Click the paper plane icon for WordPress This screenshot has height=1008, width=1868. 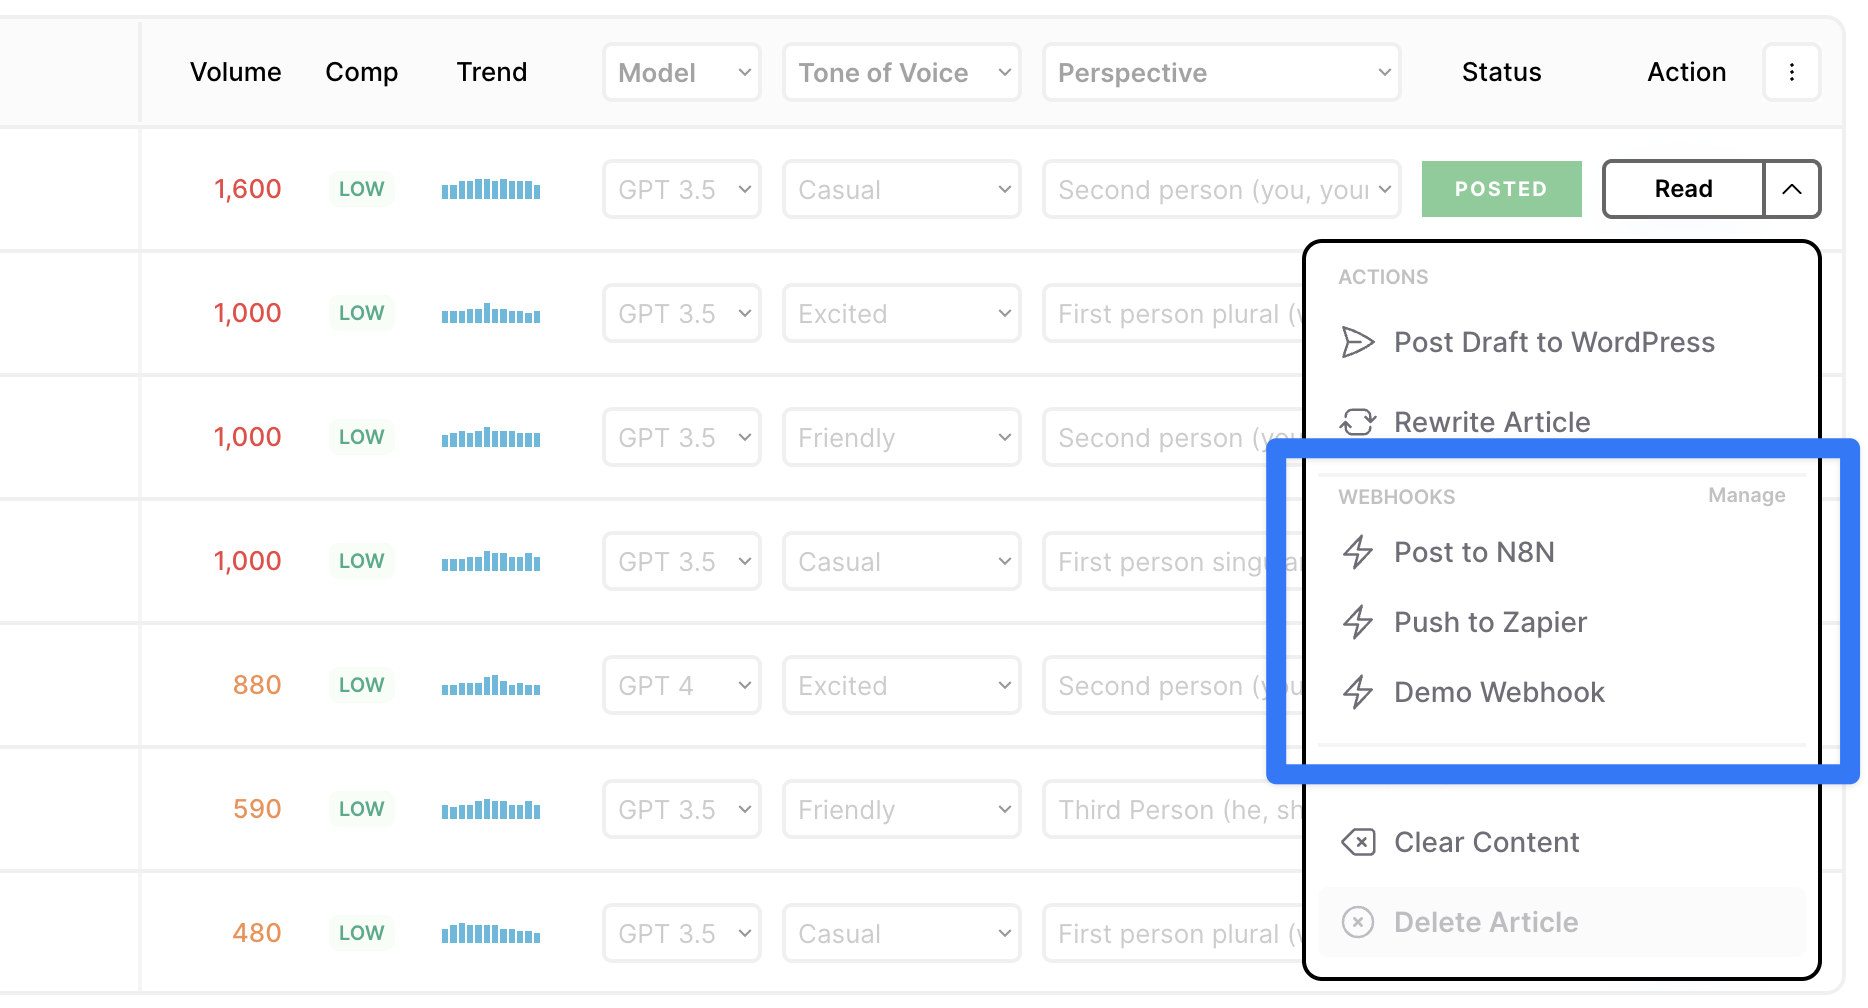[x=1357, y=342]
